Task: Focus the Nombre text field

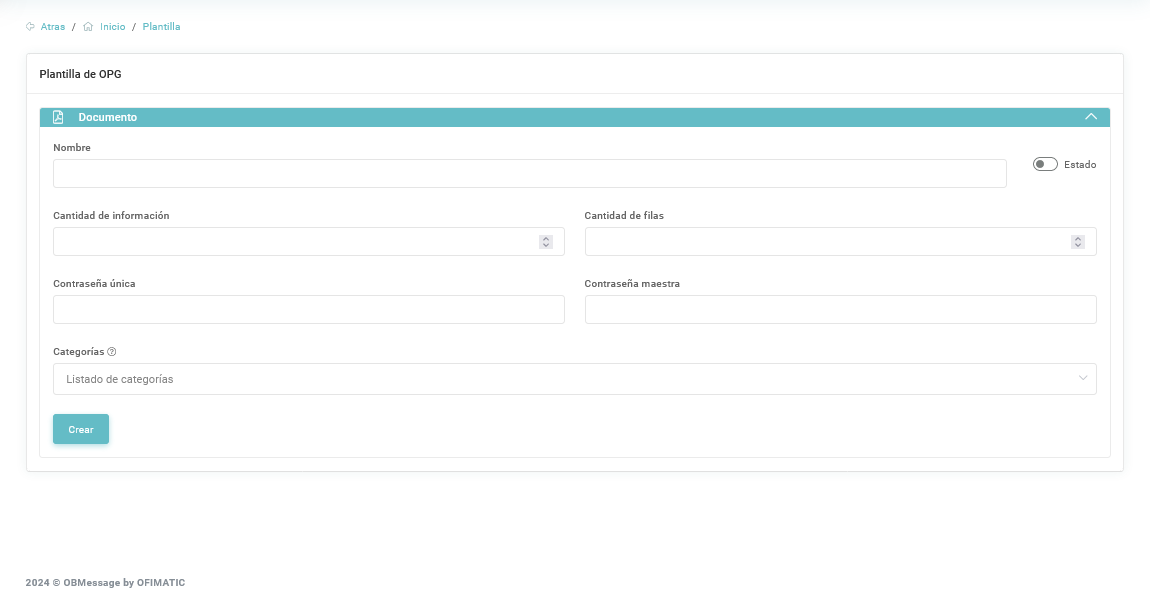Action: (x=529, y=173)
